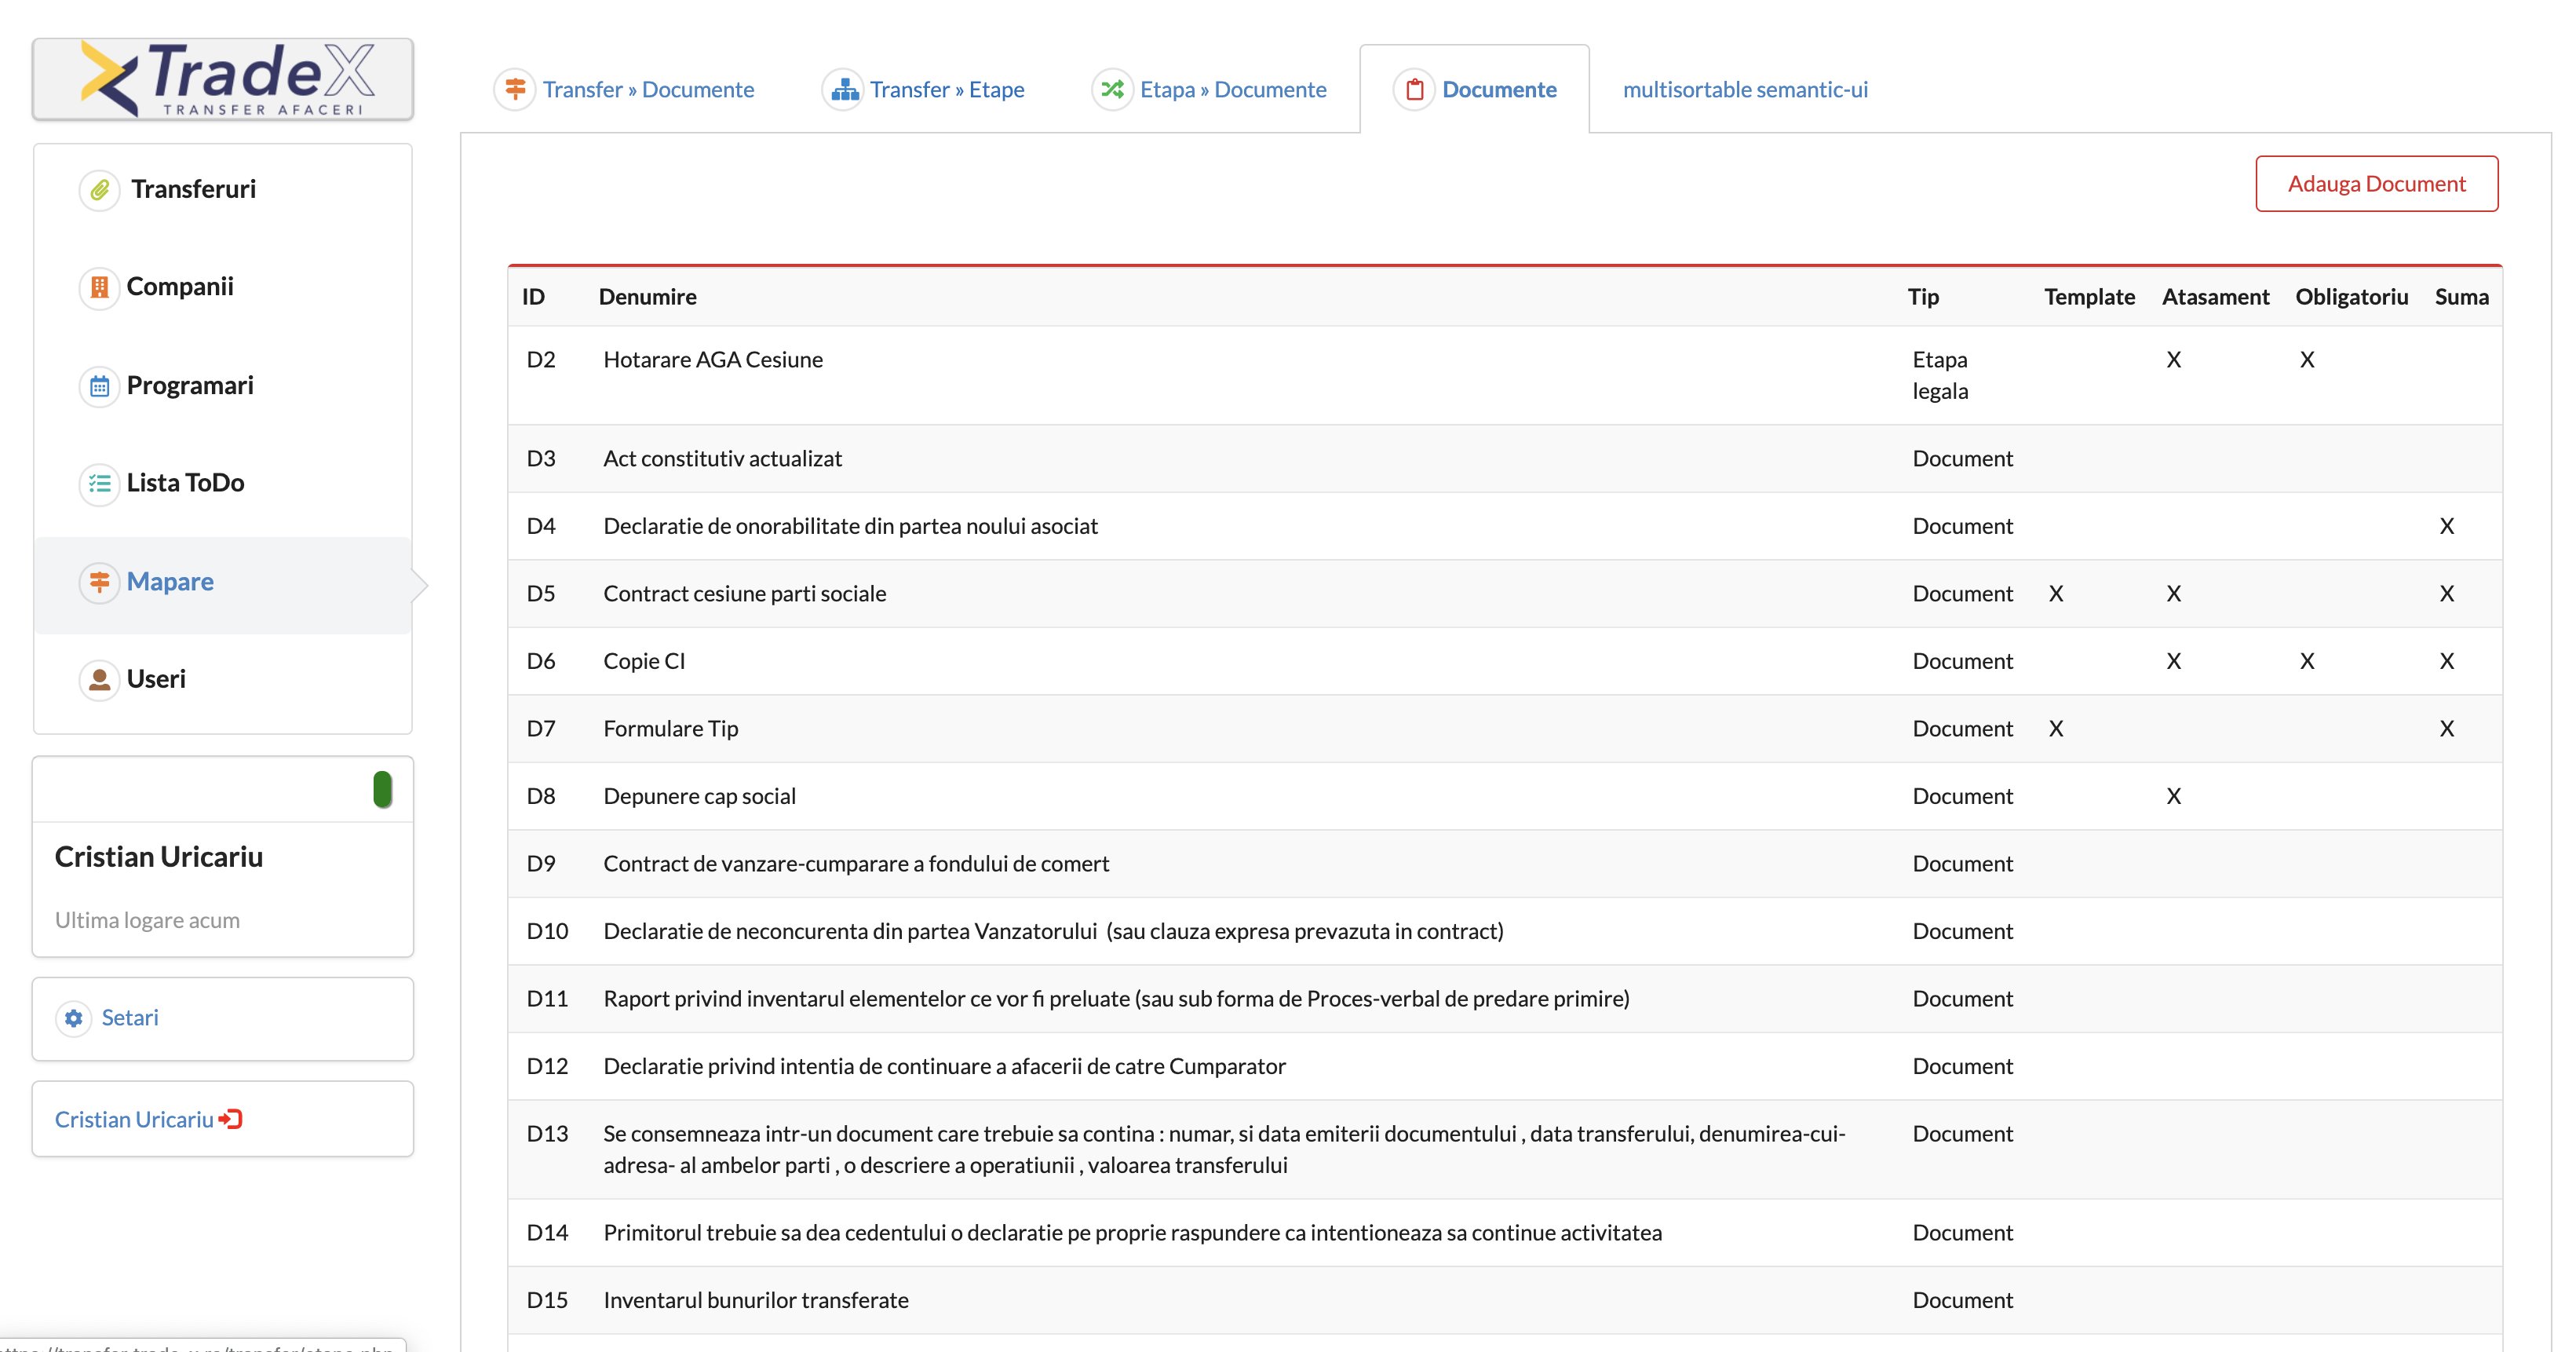Viewport: 2576px width, 1352px height.
Task: Click Copie CI document name
Action: (x=644, y=662)
